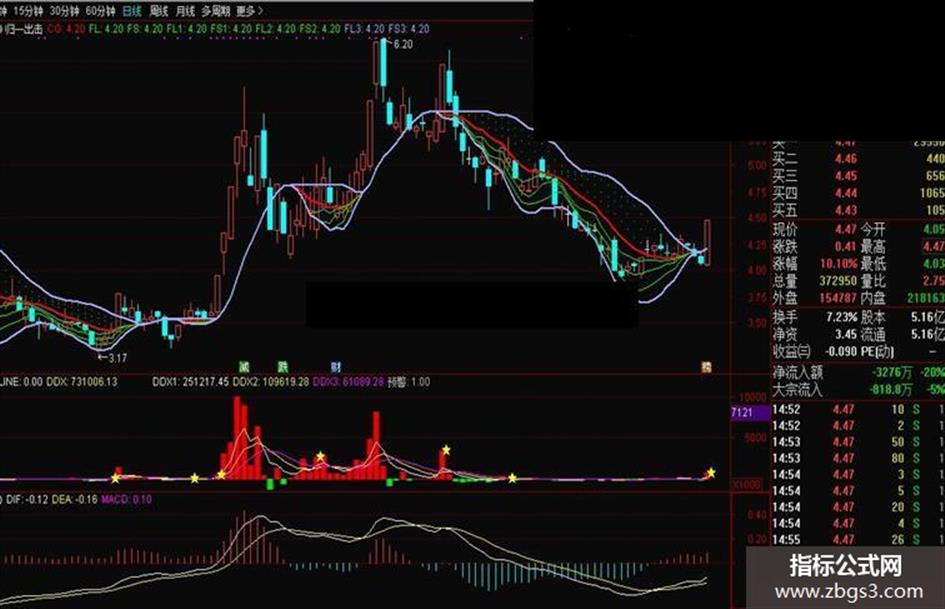Click the 外盘 value 154787
945x609 pixels.
coord(838,297)
